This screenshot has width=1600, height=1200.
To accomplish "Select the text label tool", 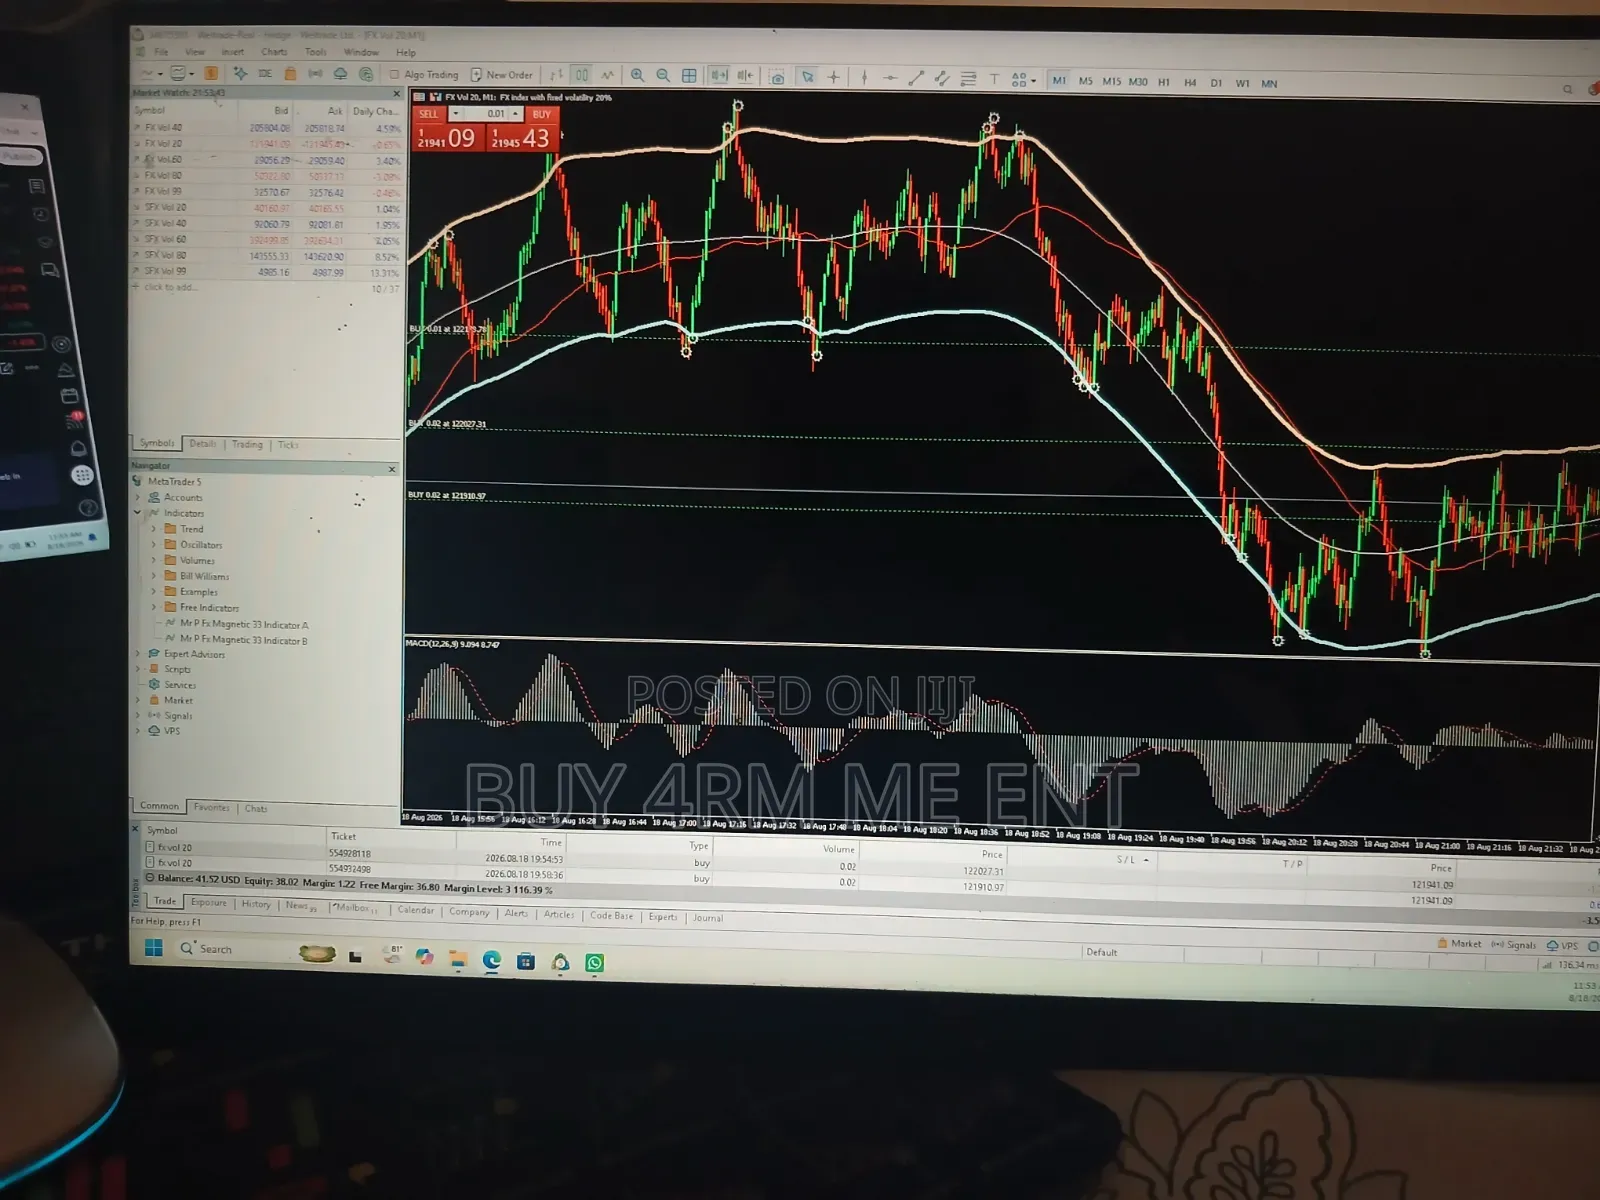I will pyautogui.click(x=994, y=78).
